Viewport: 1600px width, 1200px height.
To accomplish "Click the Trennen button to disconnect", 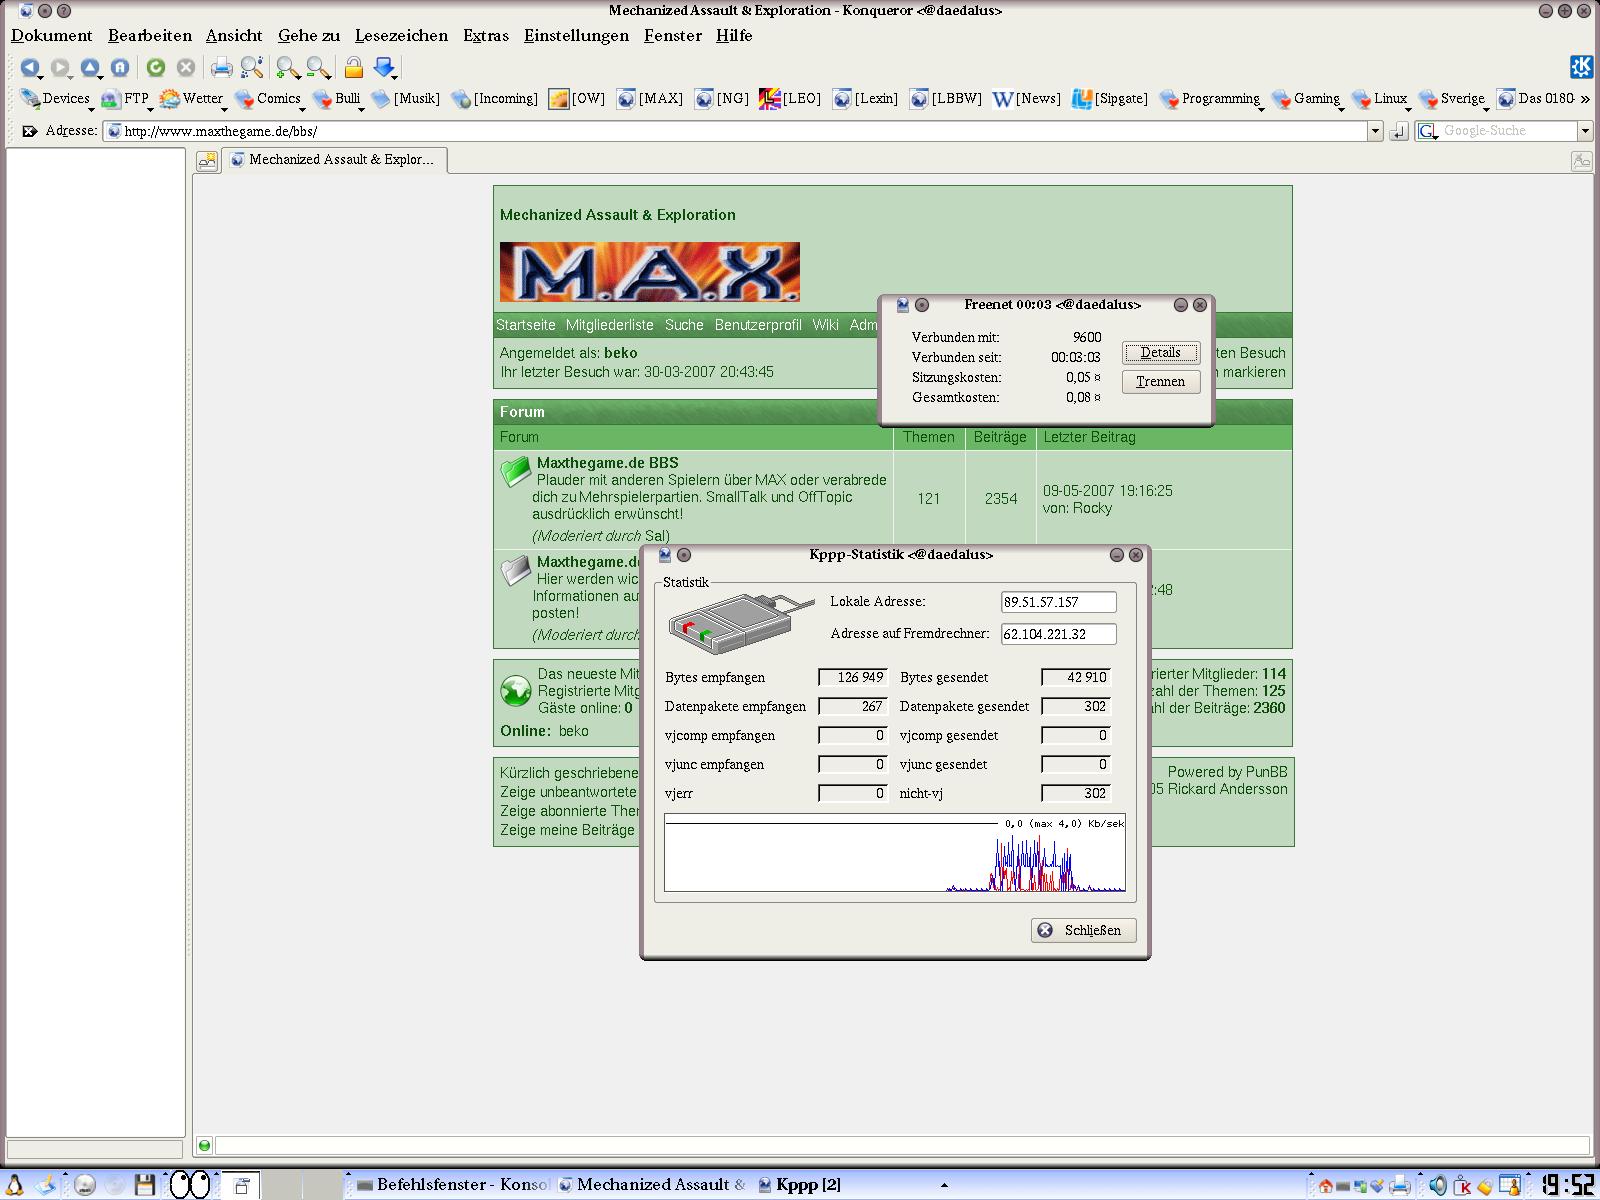I will (1160, 381).
